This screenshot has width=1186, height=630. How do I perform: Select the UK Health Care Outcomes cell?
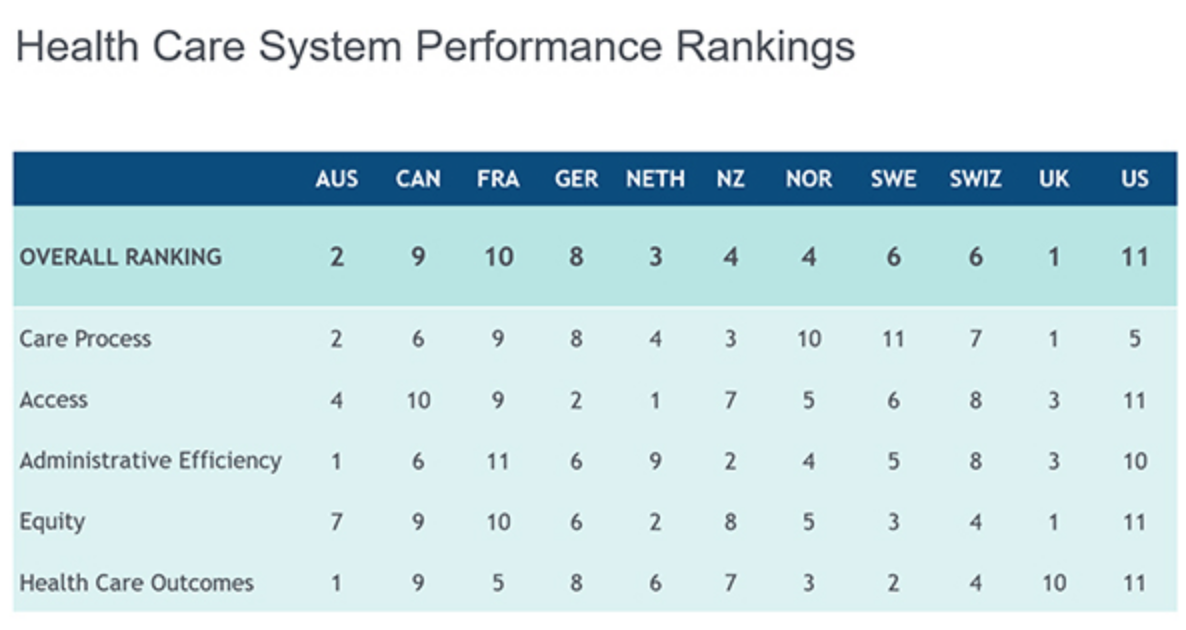coord(1054,583)
